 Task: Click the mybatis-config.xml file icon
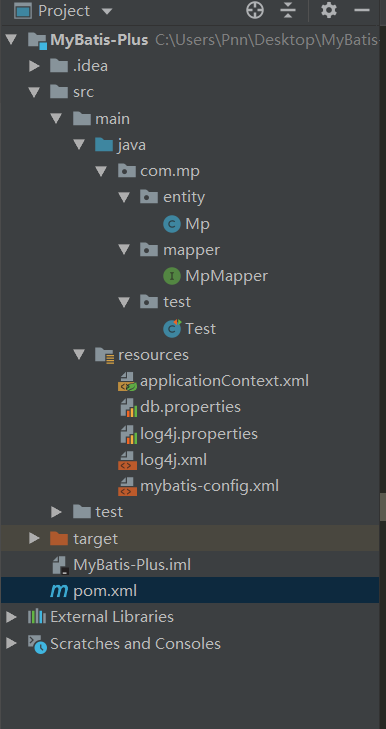(127, 486)
